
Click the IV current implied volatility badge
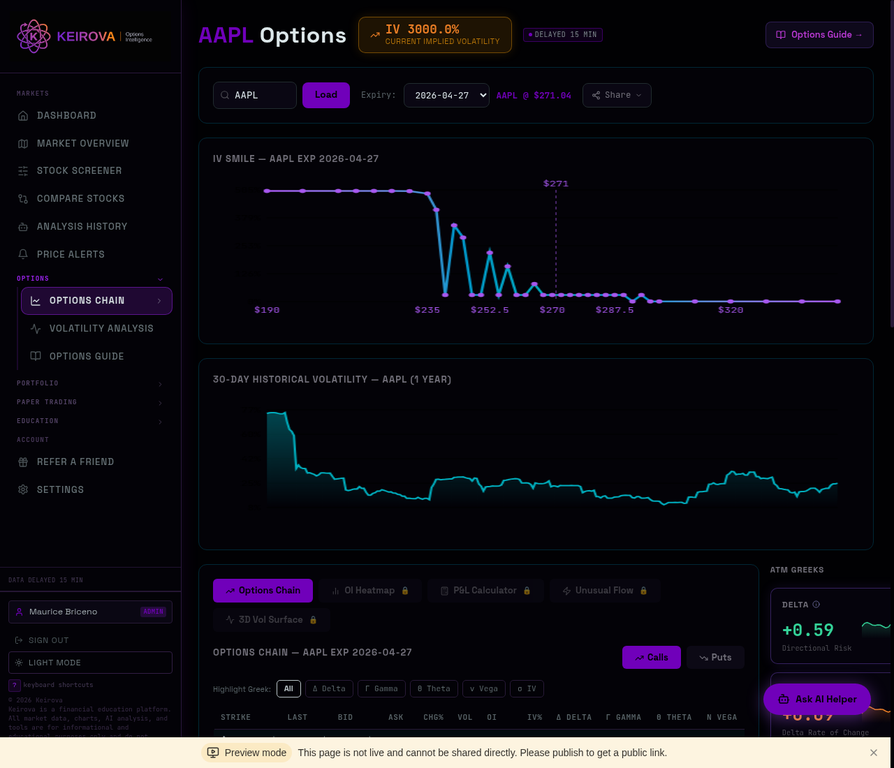(x=434, y=35)
